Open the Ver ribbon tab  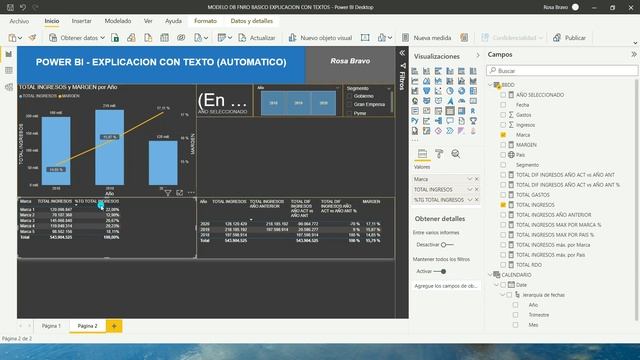pyautogui.click(x=148, y=21)
